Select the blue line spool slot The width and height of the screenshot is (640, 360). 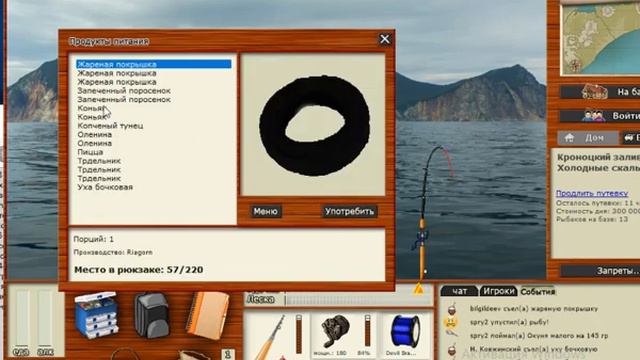405,331
